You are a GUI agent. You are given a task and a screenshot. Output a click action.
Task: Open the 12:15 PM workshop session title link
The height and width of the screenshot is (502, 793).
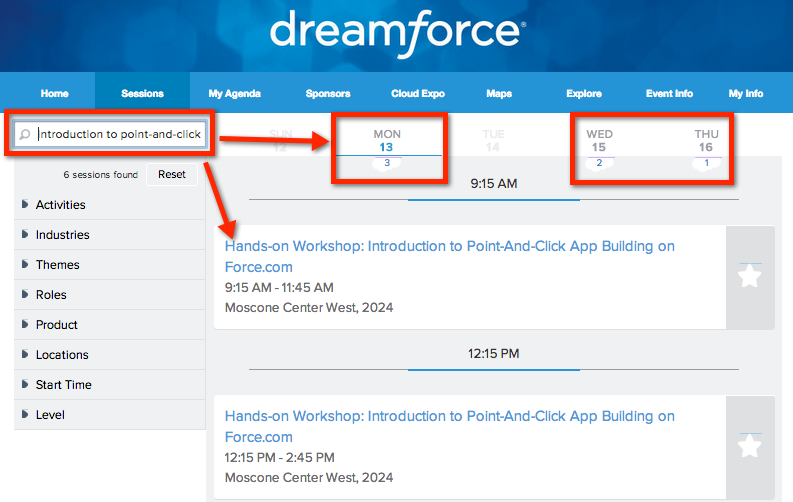(450, 426)
